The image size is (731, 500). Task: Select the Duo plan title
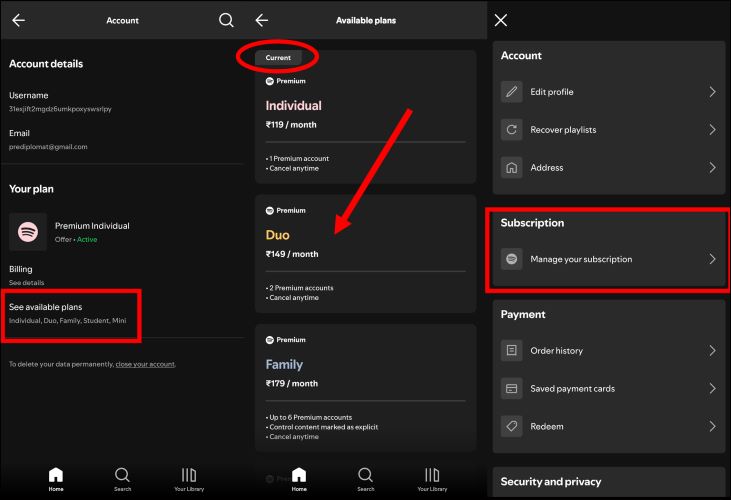(x=277, y=235)
